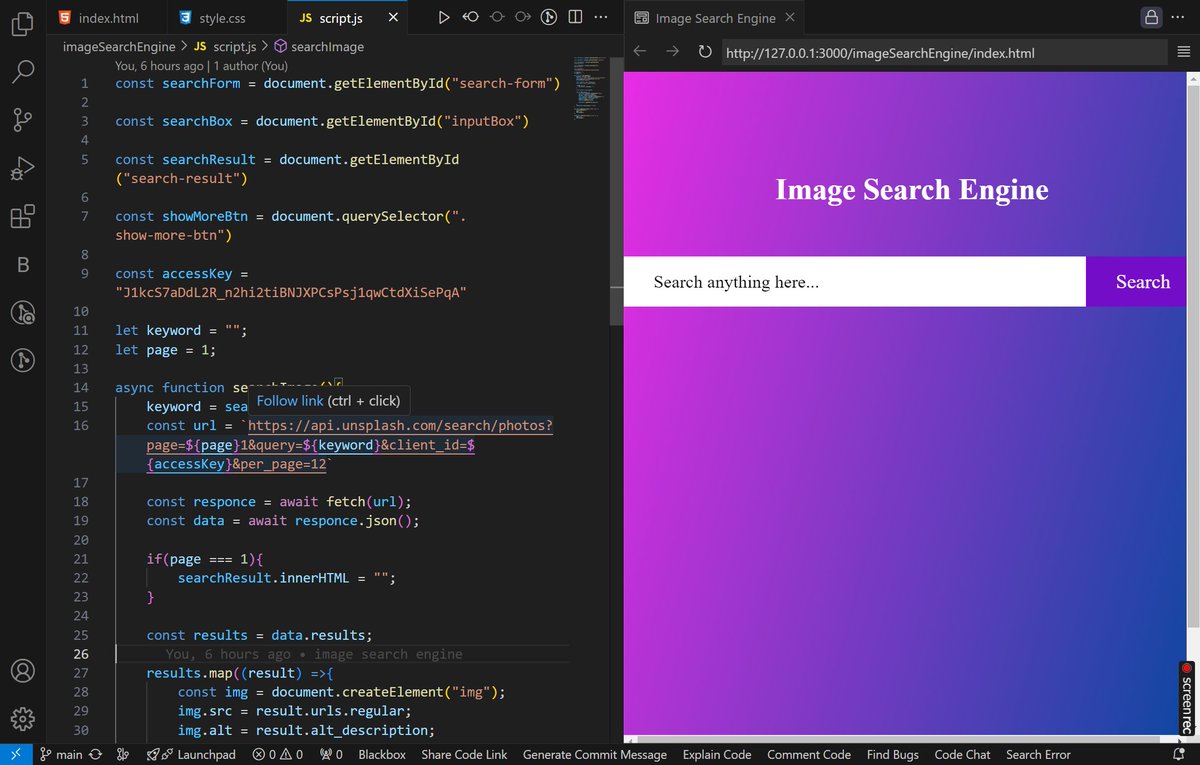Switch to the style.css tab

tap(221, 17)
